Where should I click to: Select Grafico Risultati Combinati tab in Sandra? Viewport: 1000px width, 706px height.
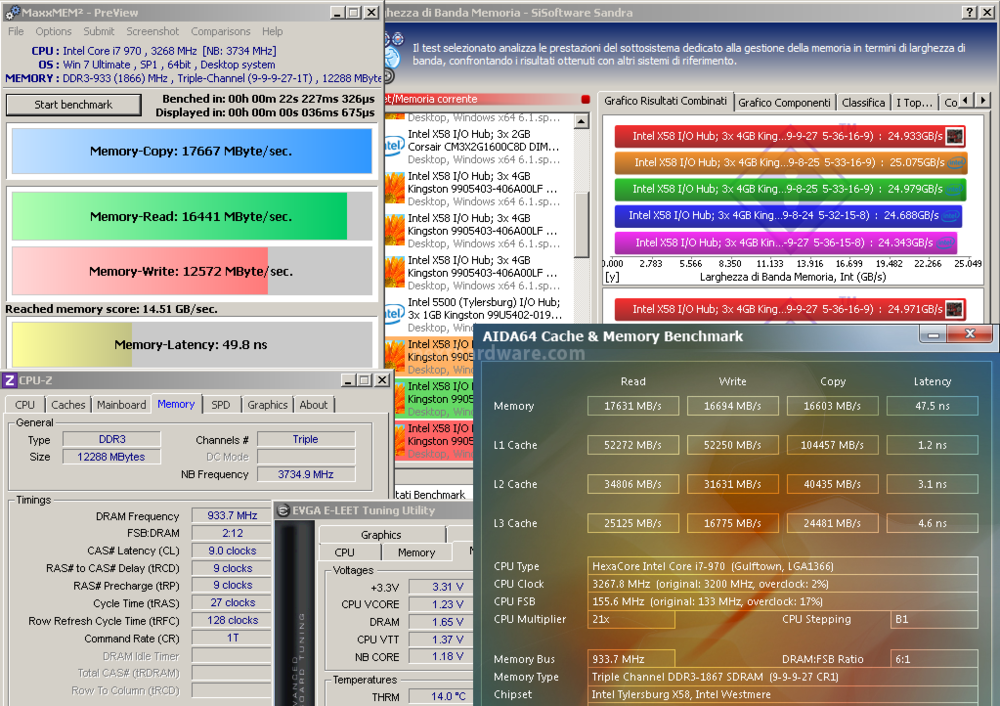665,101
